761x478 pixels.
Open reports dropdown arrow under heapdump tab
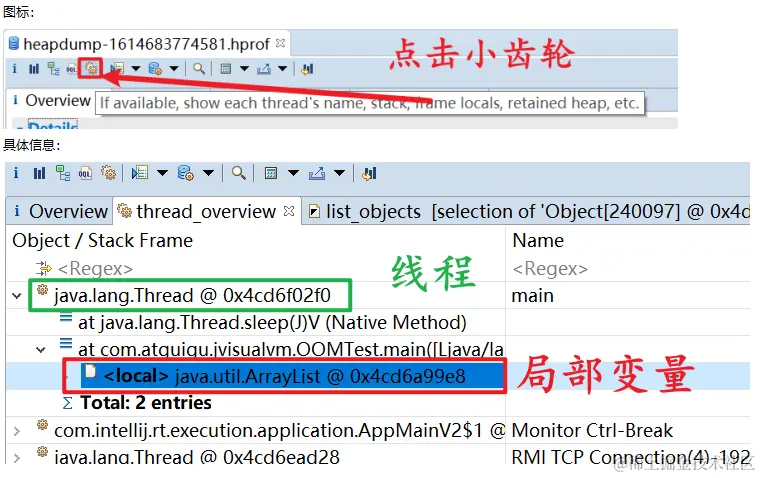(x=136, y=69)
